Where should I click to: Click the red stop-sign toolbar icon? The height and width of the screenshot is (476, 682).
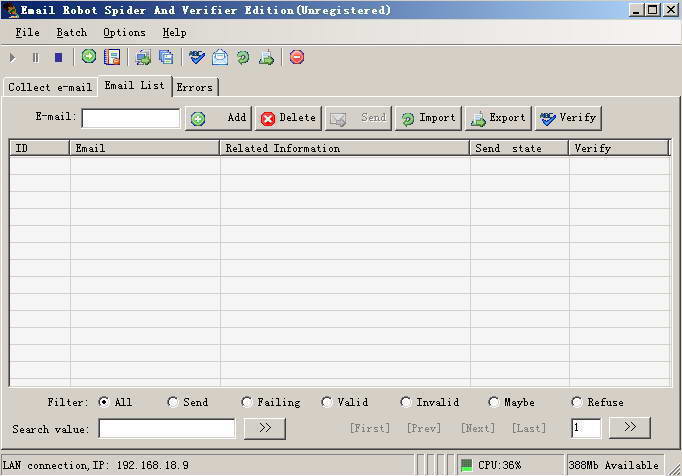[297, 57]
